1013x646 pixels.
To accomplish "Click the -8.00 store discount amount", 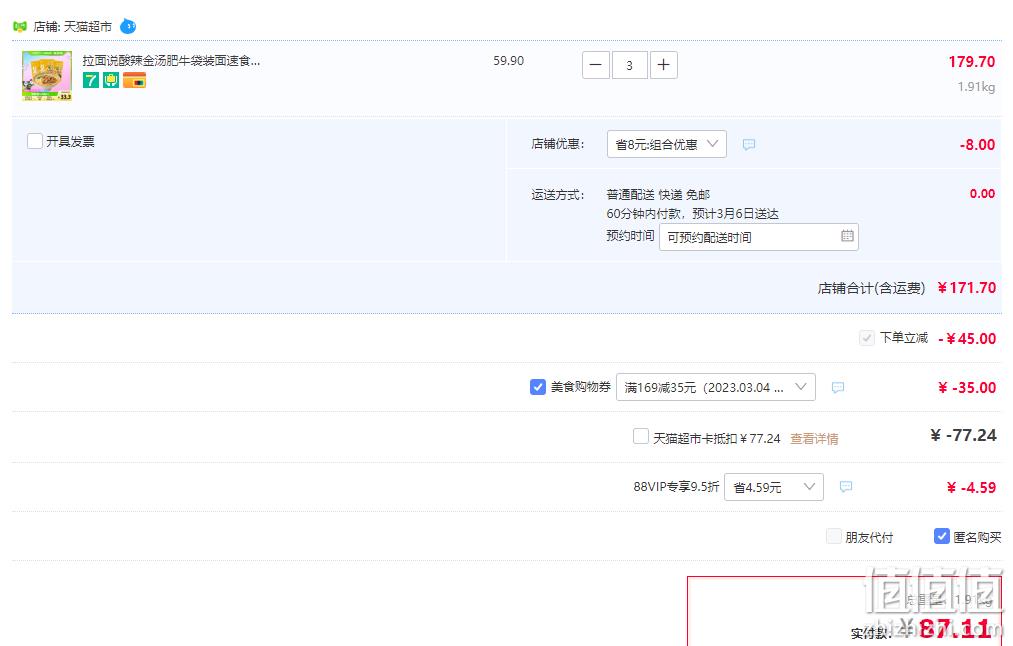I will [977, 145].
